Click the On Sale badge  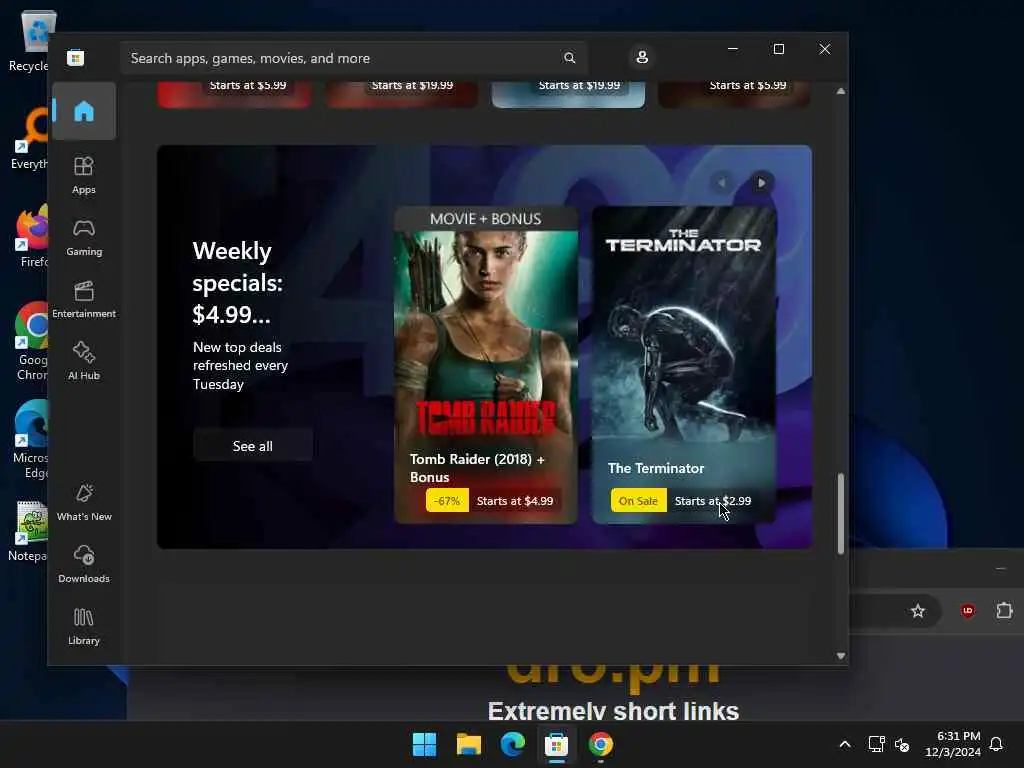point(638,501)
